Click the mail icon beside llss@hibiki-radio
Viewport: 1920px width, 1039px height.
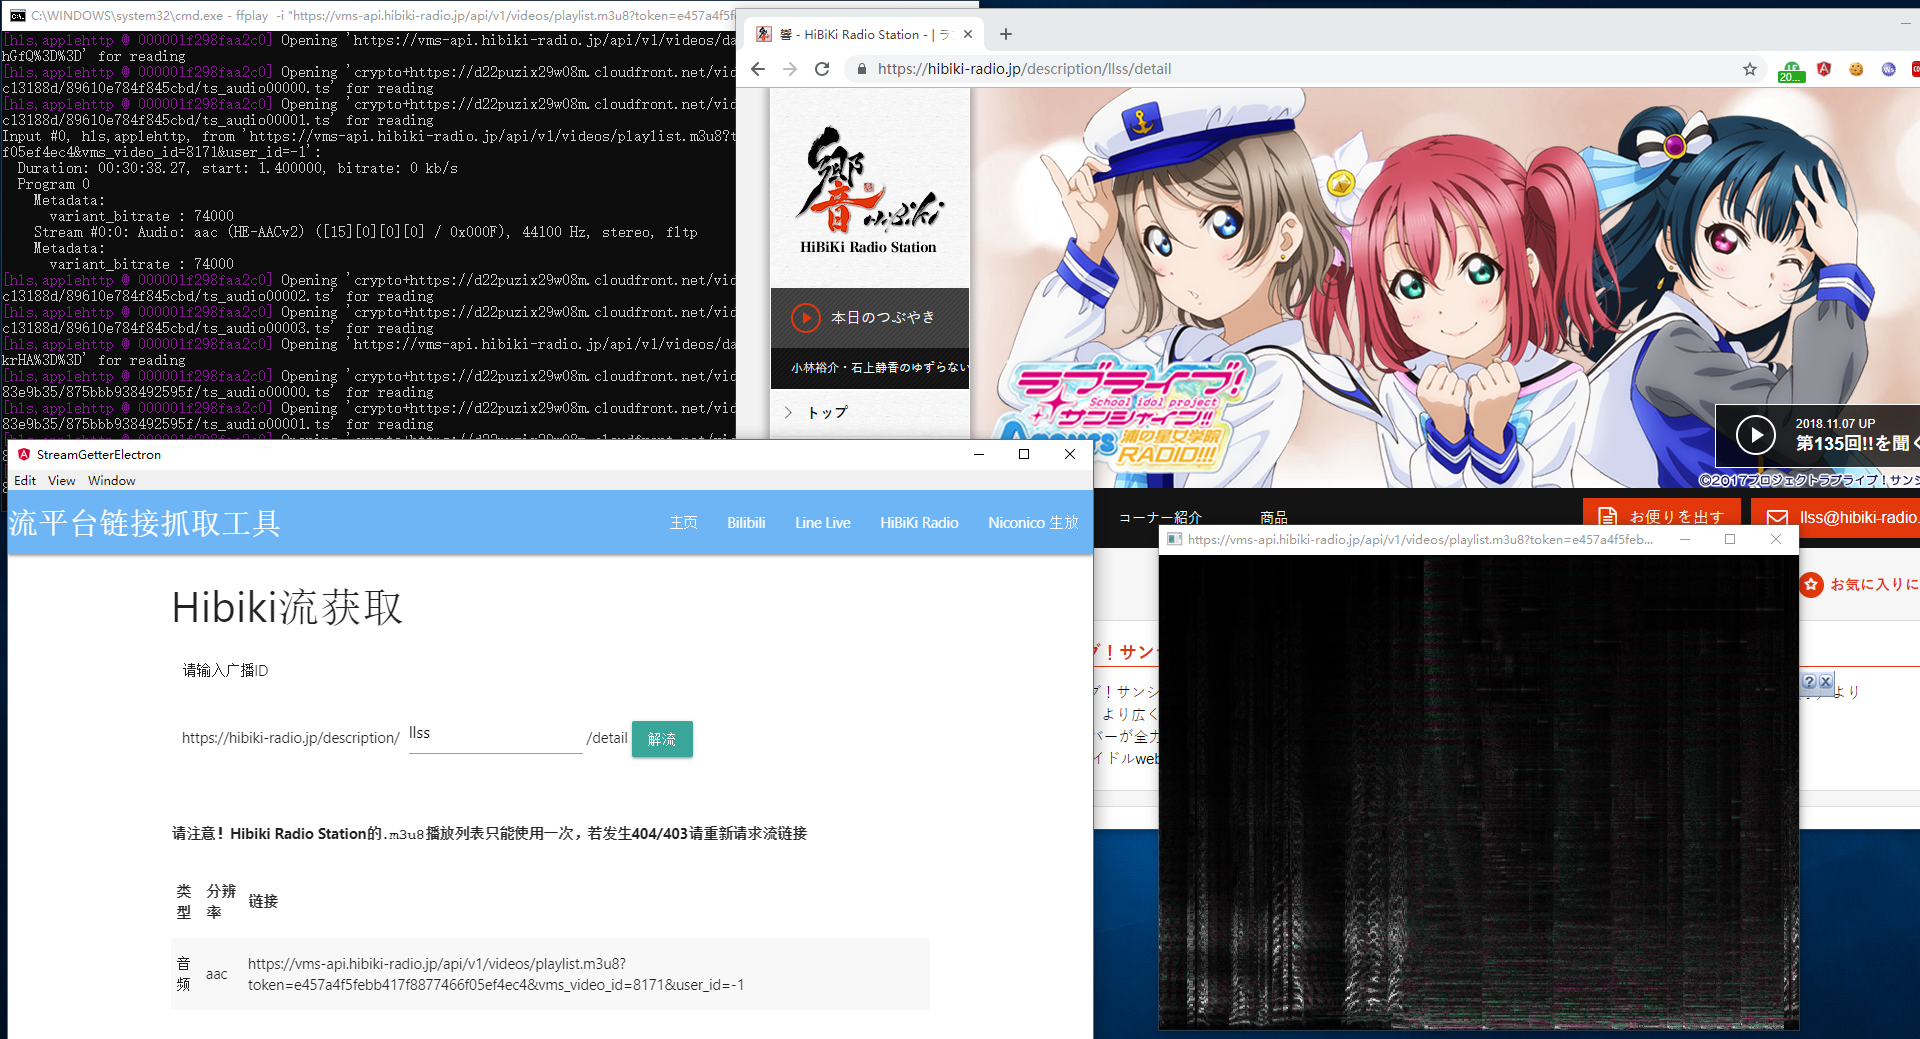(x=1777, y=517)
